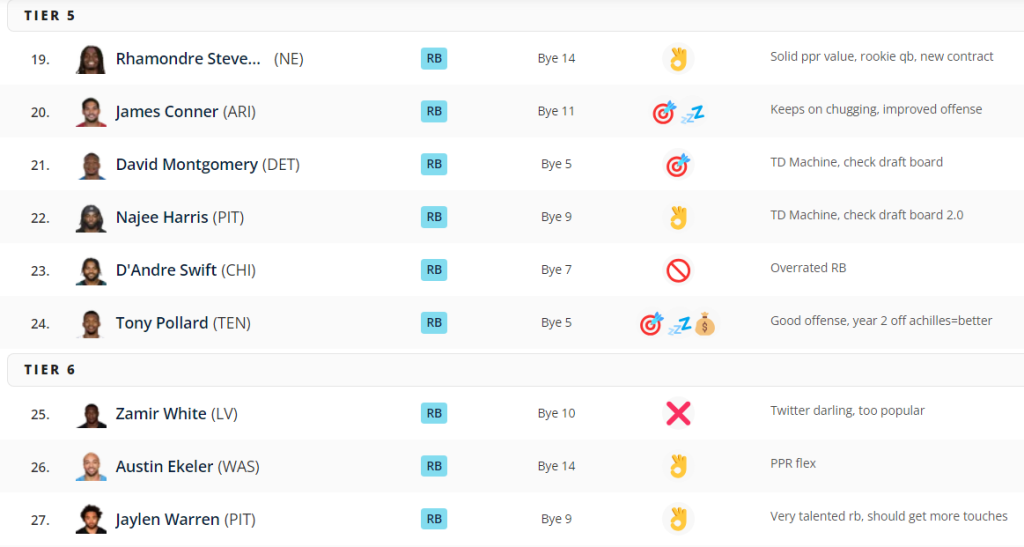This screenshot has height=547, width=1024.
Task: Click the prohibited sign icon for D'Andre Swift
Action: pos(678,270)
